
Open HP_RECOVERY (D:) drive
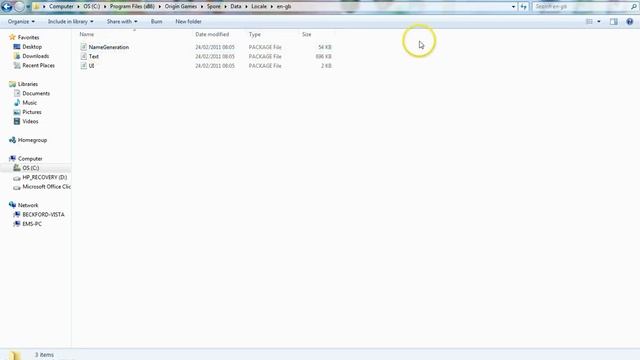44,178
